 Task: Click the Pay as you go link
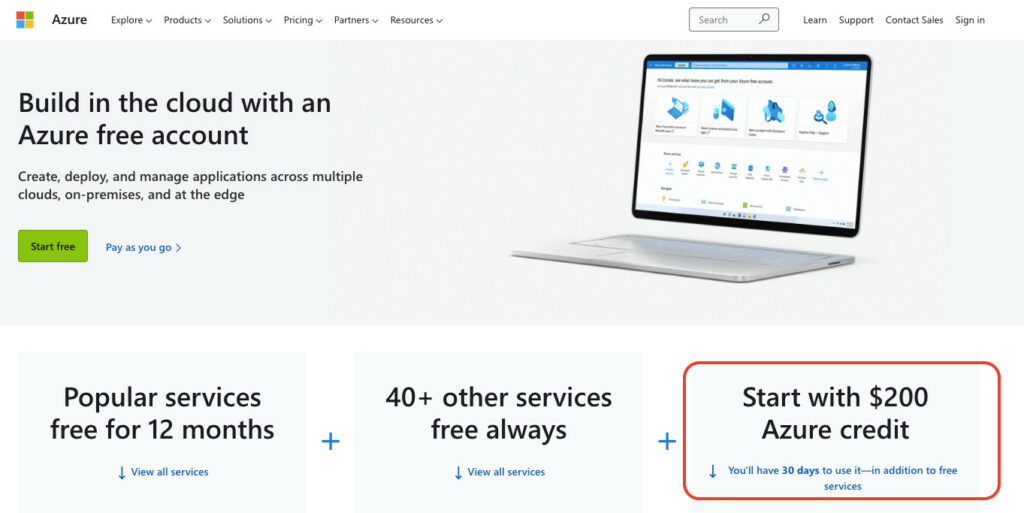144,247
